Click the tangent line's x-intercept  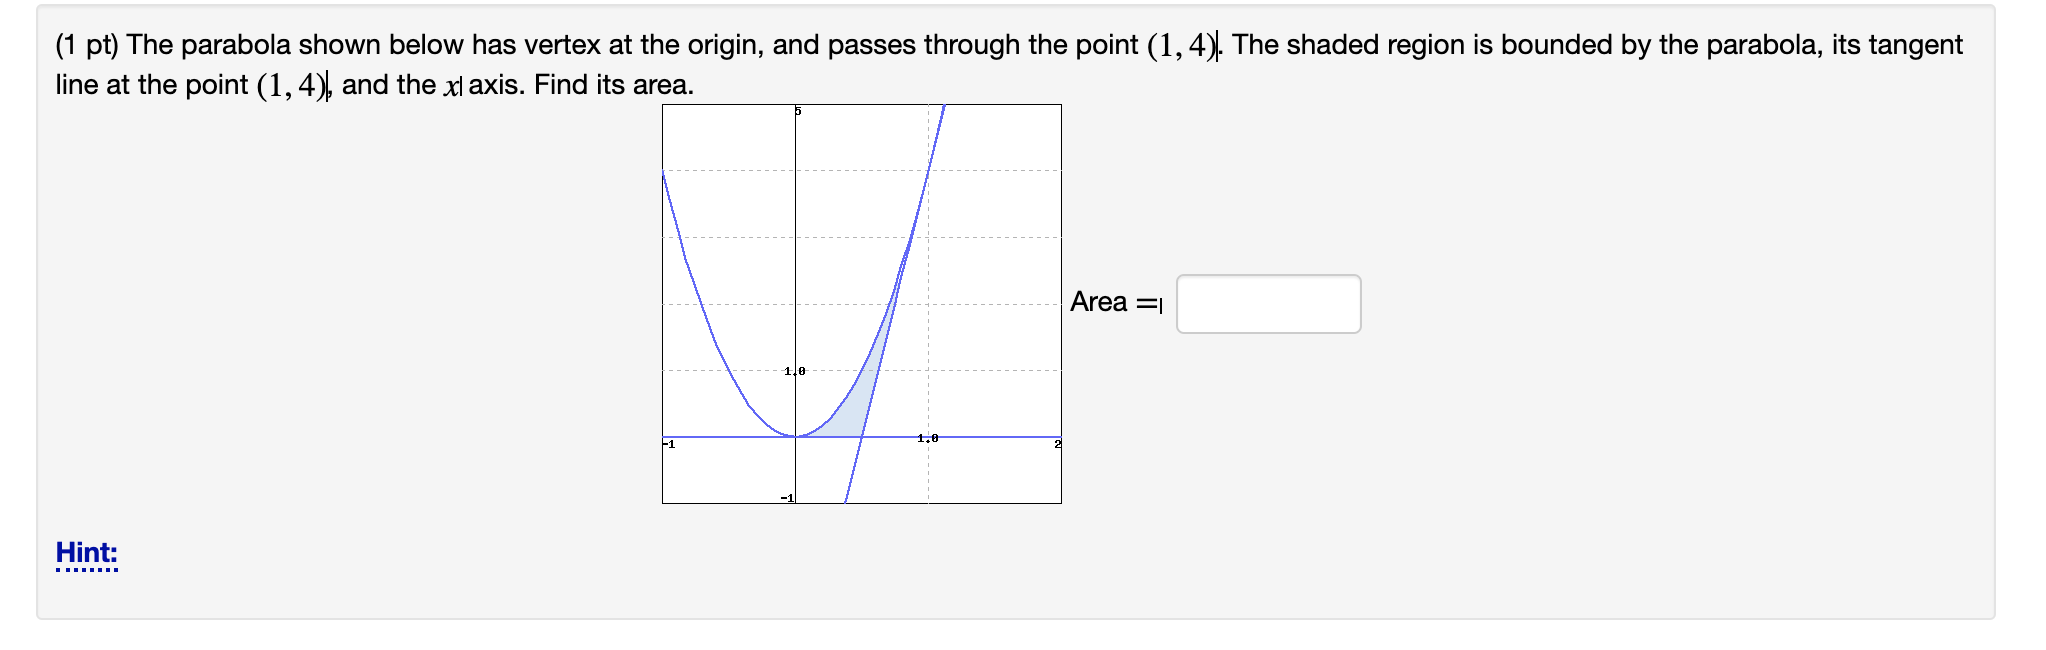(x=862, y=437)
